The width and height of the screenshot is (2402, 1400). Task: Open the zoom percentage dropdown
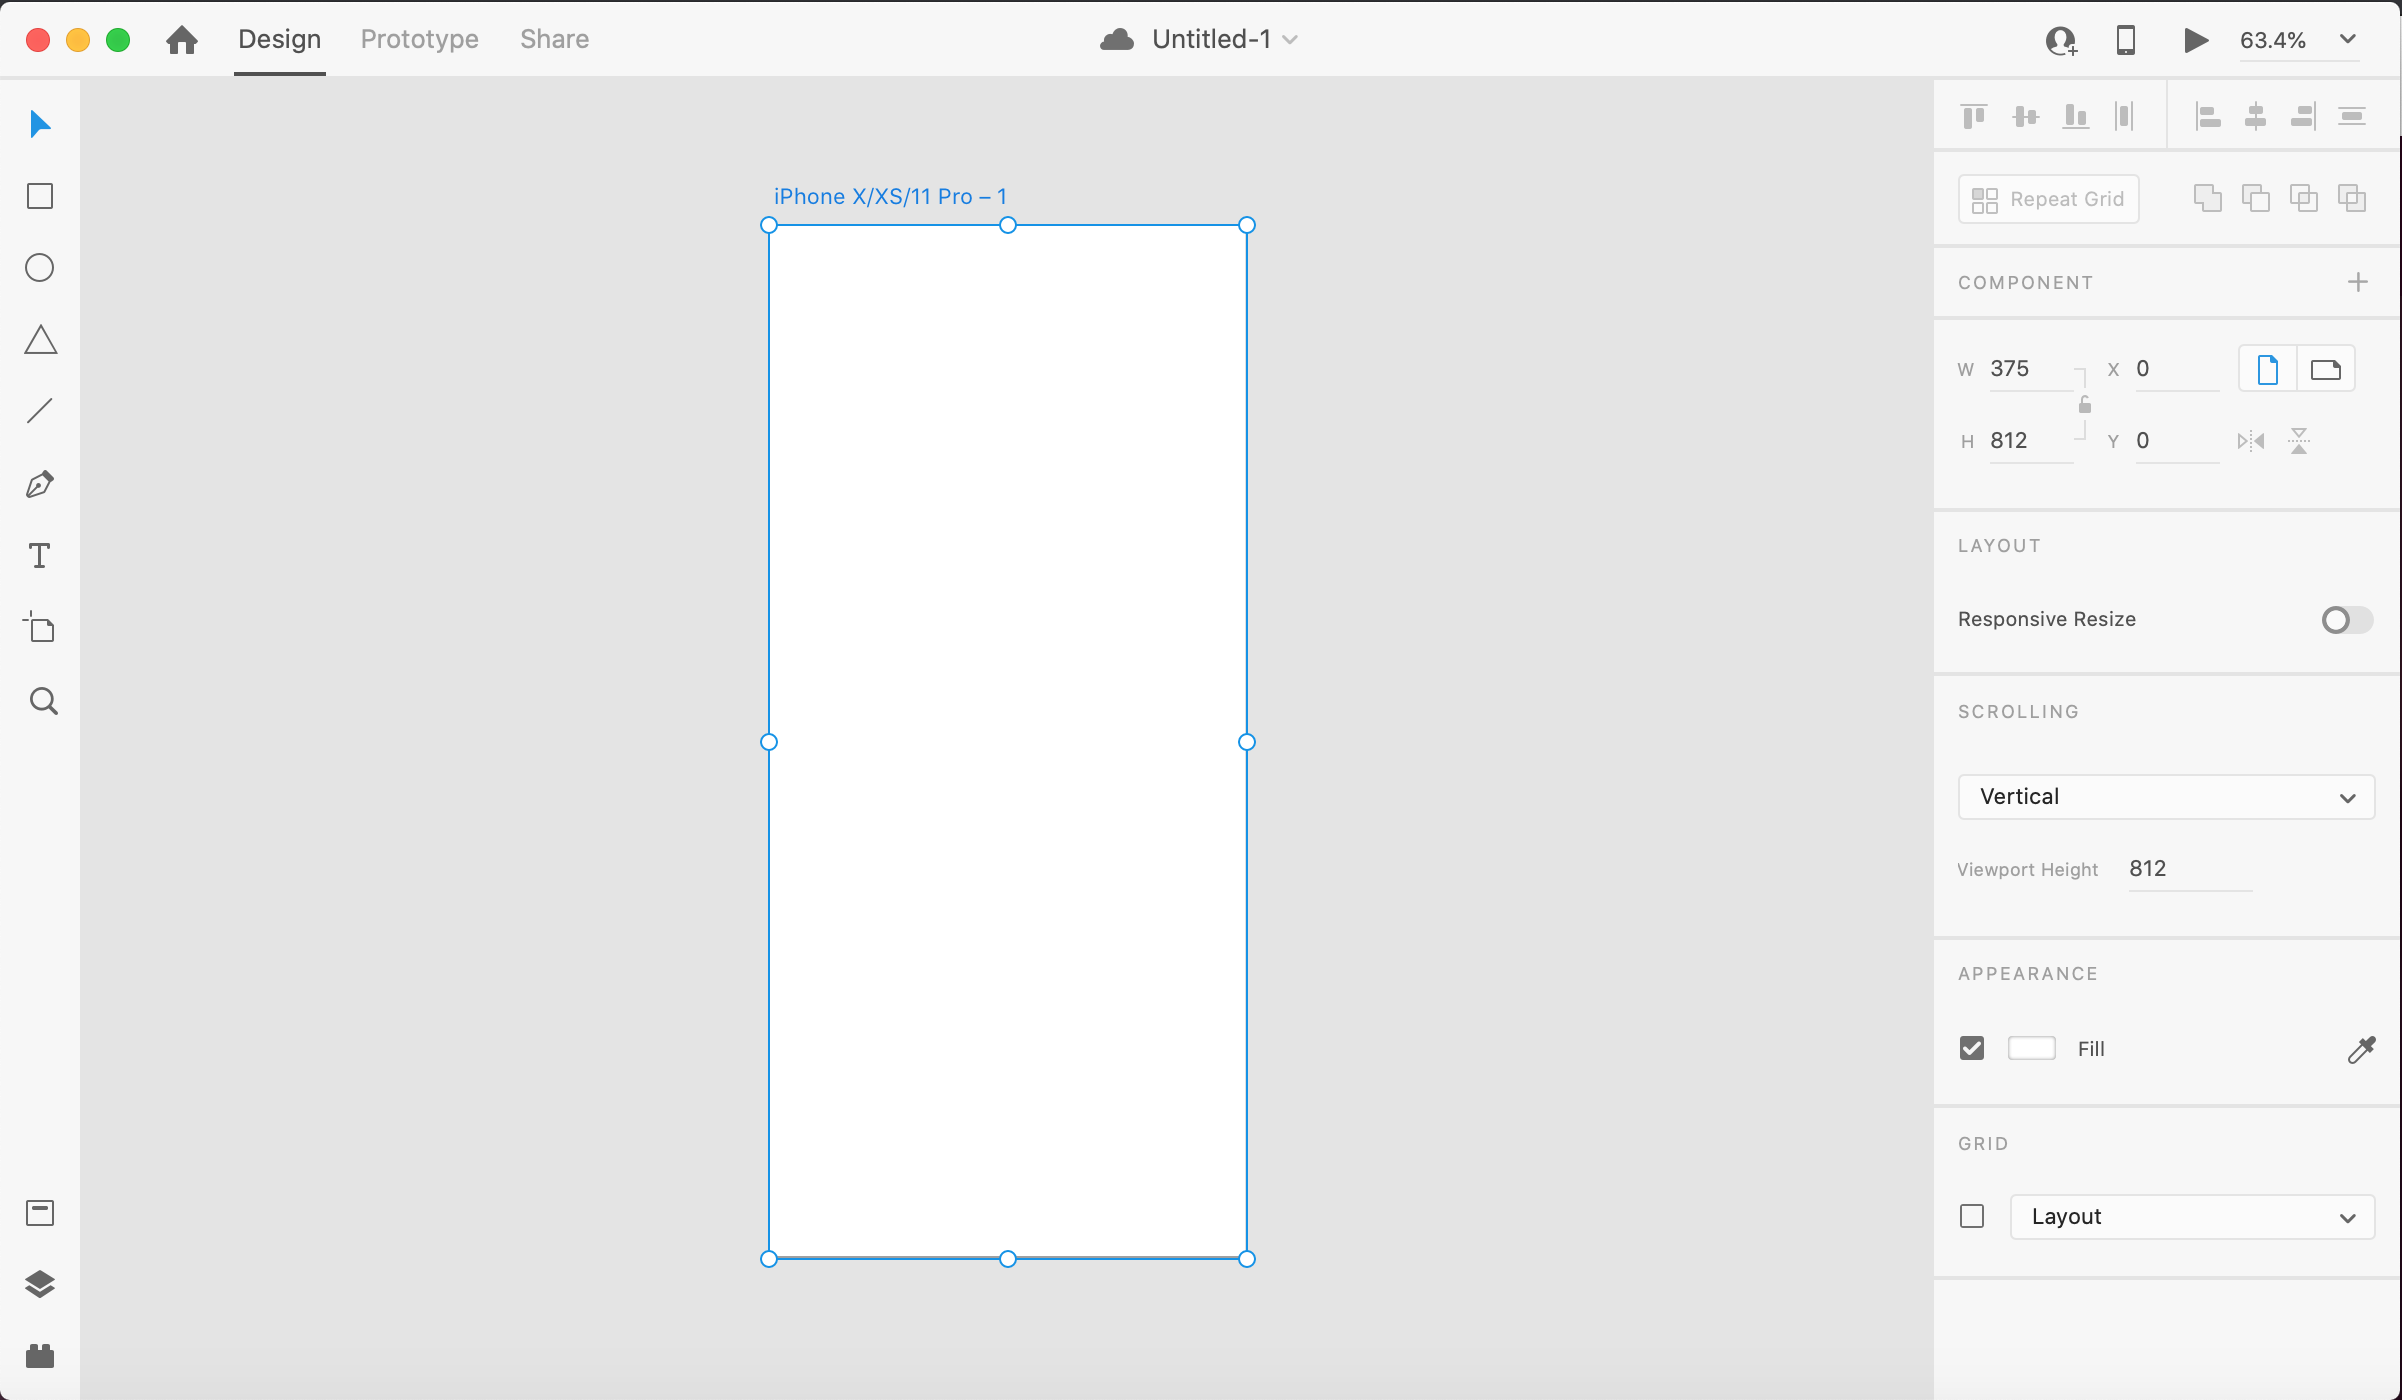tap(2348, 40)
